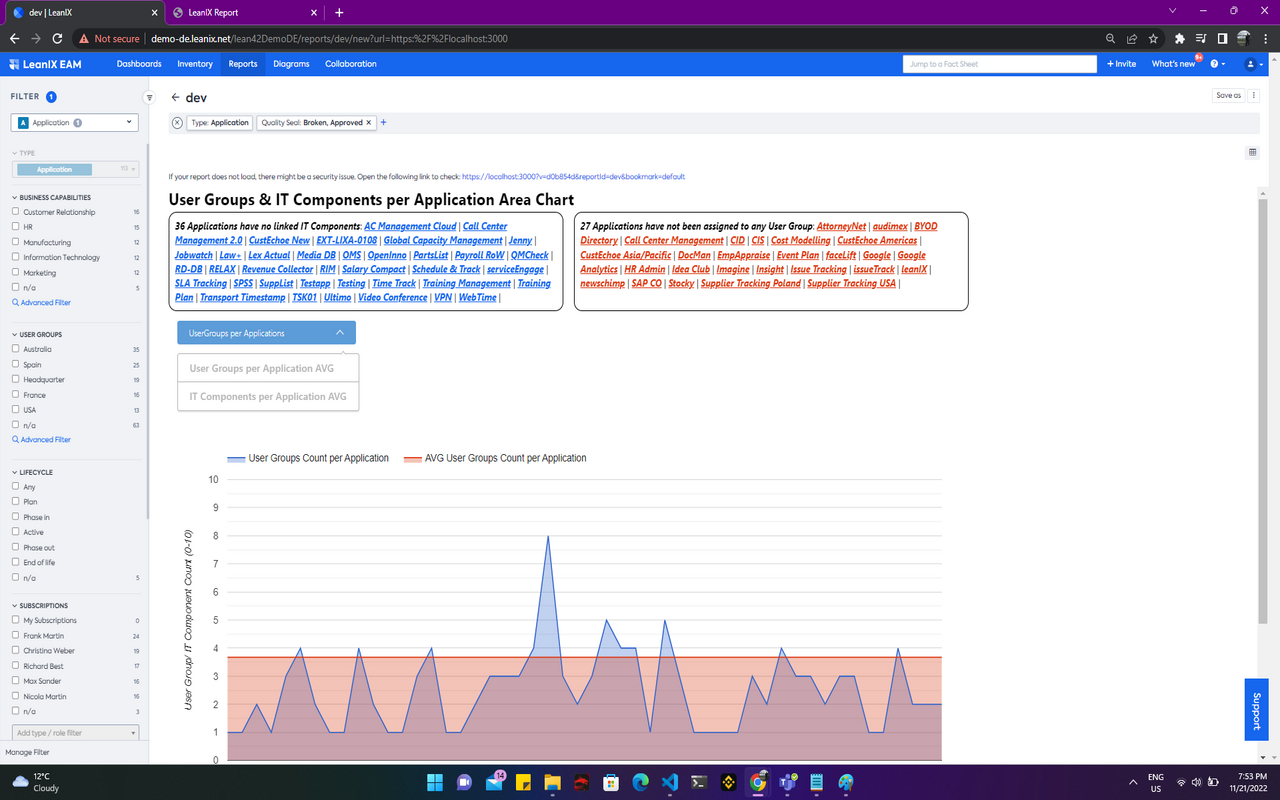Enable the Australia user group filter
The height and width of the screenshot is (800, 1280).
click(15, 349)
